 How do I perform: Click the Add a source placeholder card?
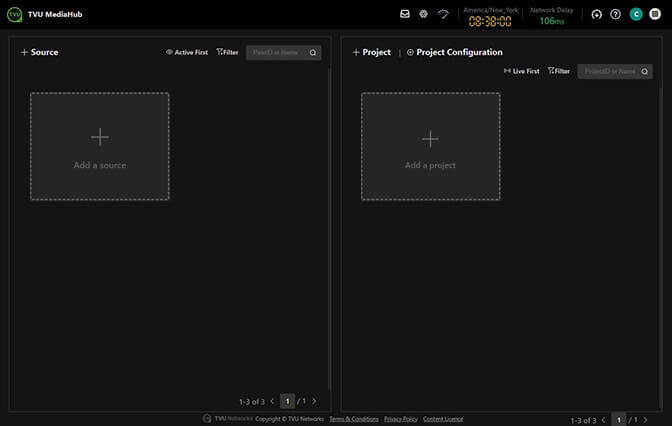point(99,146)
